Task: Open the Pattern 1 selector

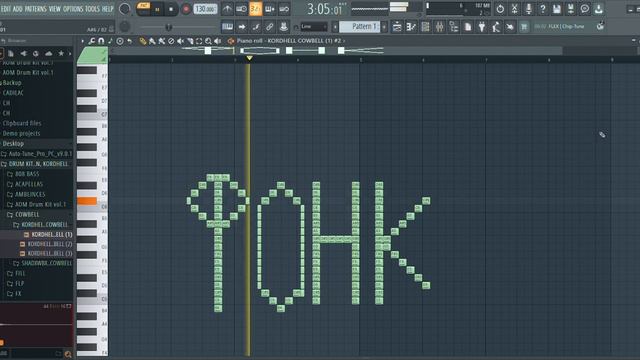Action: coord(361,27)
